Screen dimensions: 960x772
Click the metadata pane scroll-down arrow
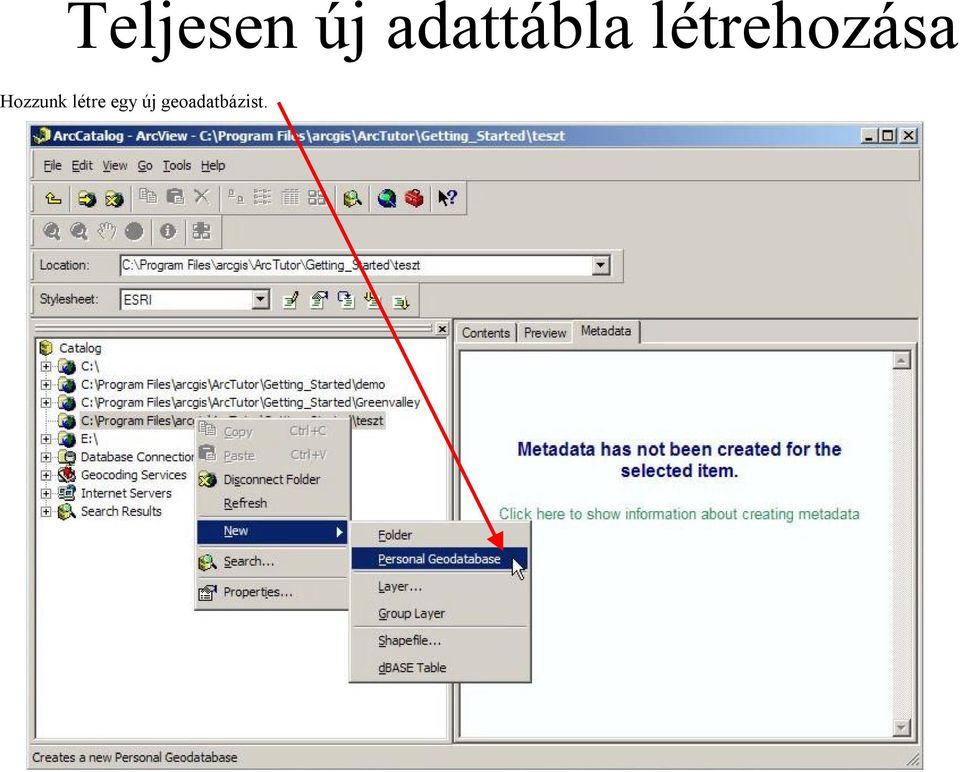(901, 727)
